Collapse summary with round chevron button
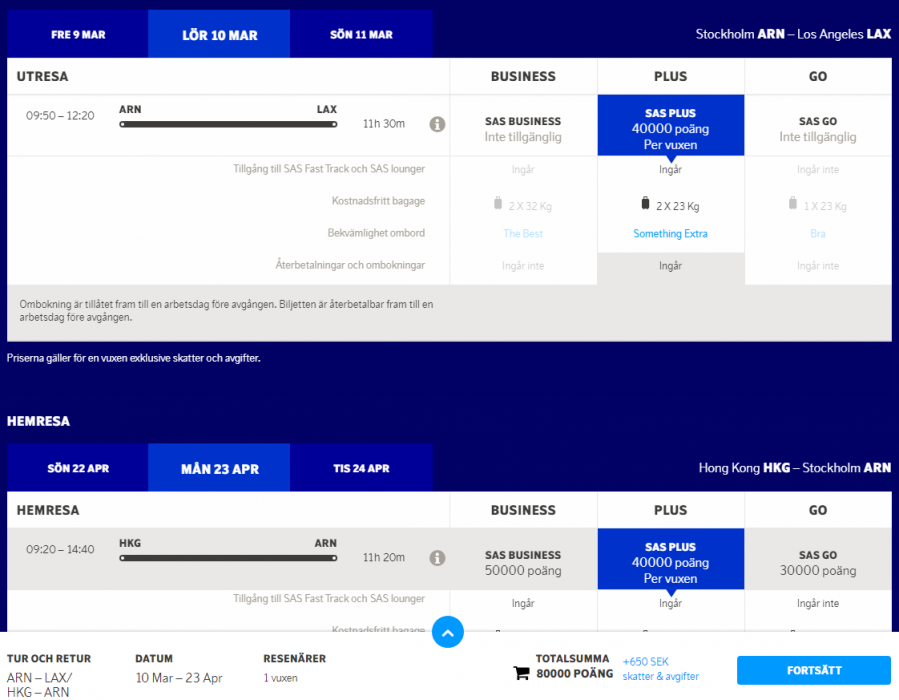Image resolution: width=899 pixels, height=700 pixels. click(x=448, y=632)
